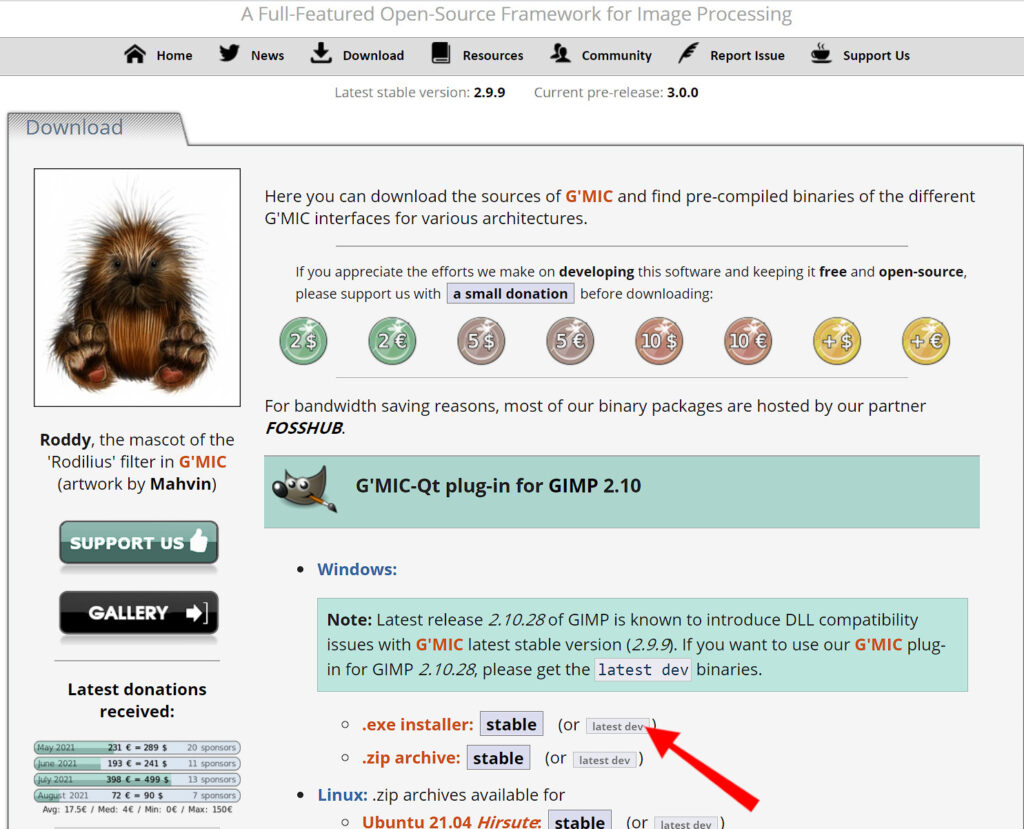Download stable .zip archive

498,758
